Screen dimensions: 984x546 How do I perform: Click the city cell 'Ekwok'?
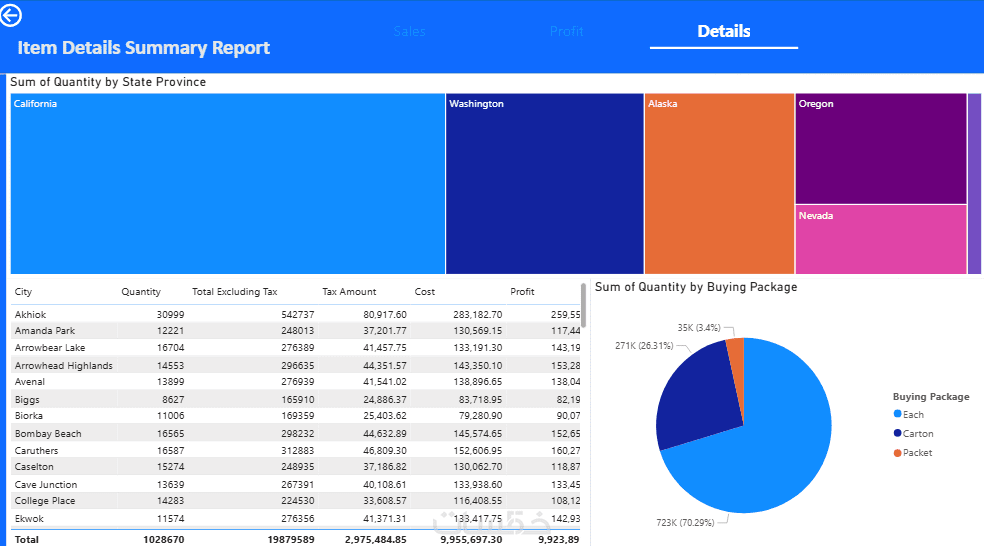click(29, 518)
